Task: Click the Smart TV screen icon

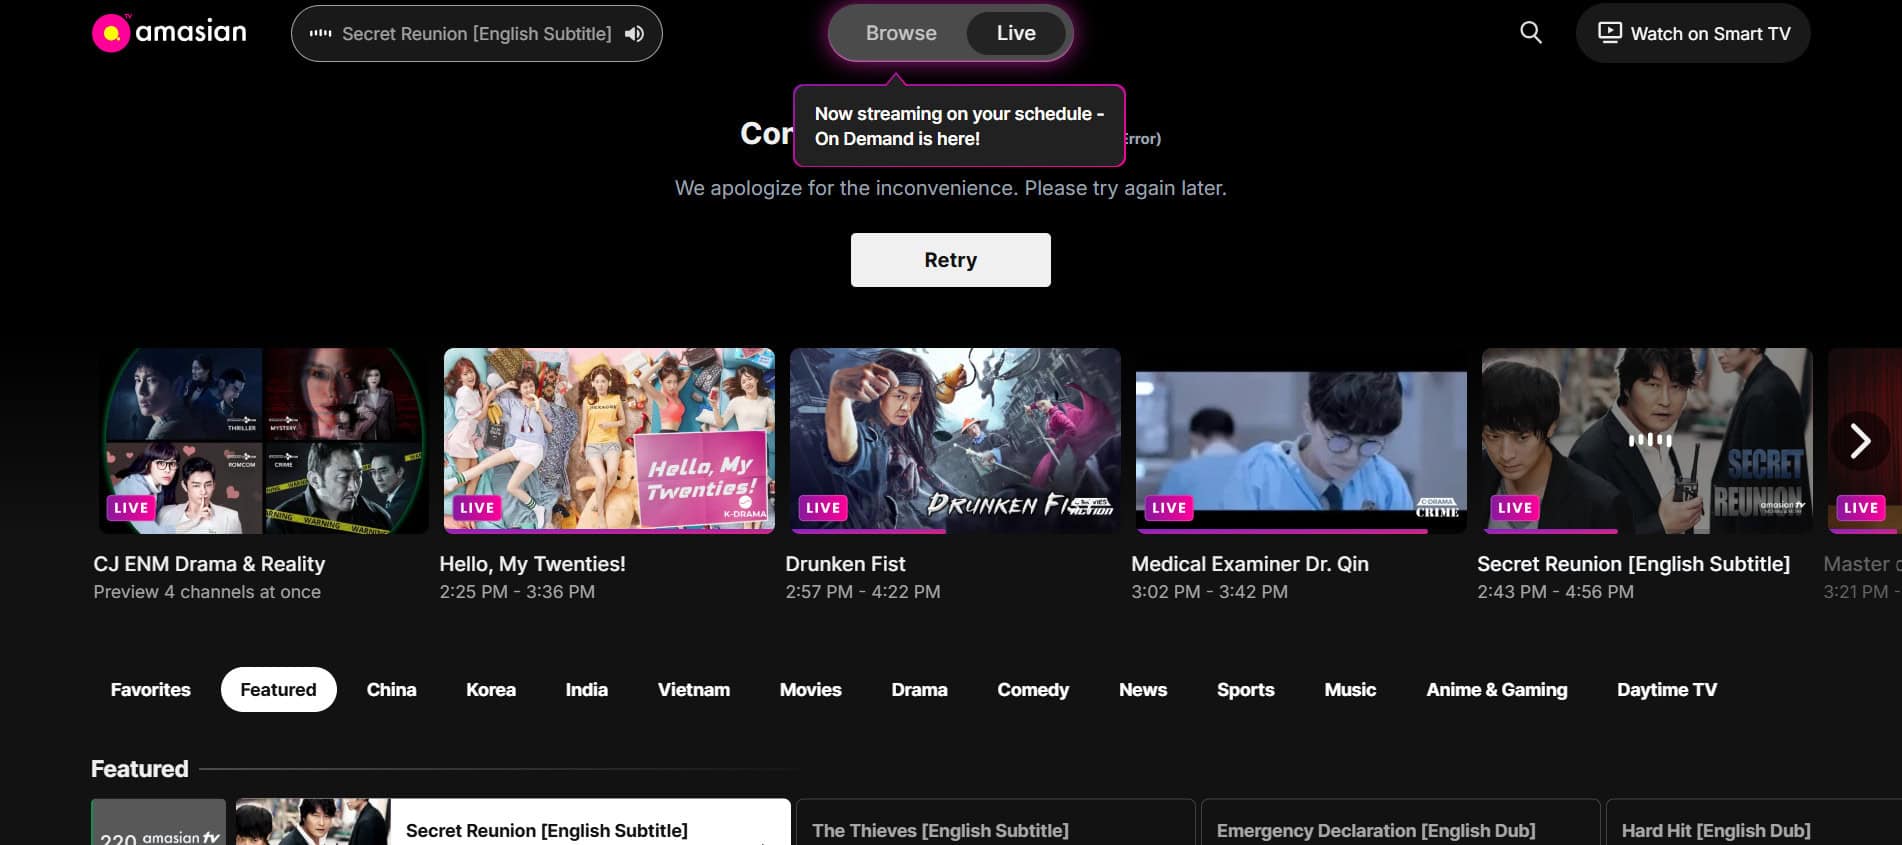Action: (1609, 33)
